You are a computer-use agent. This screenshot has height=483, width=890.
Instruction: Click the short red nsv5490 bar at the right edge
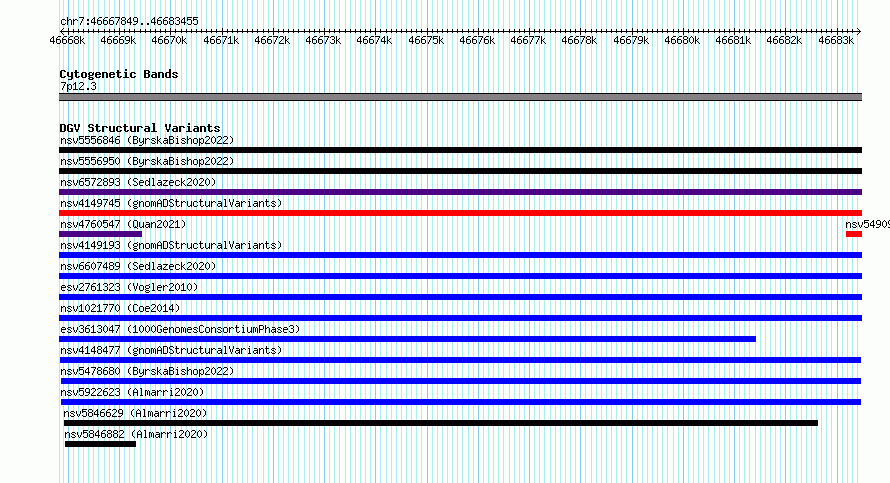854,234
